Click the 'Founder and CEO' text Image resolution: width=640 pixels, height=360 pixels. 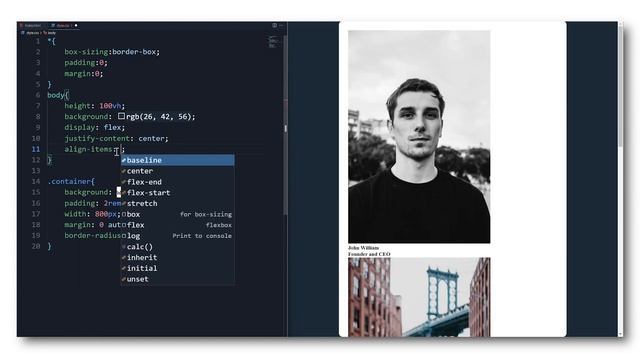point(369,254)
